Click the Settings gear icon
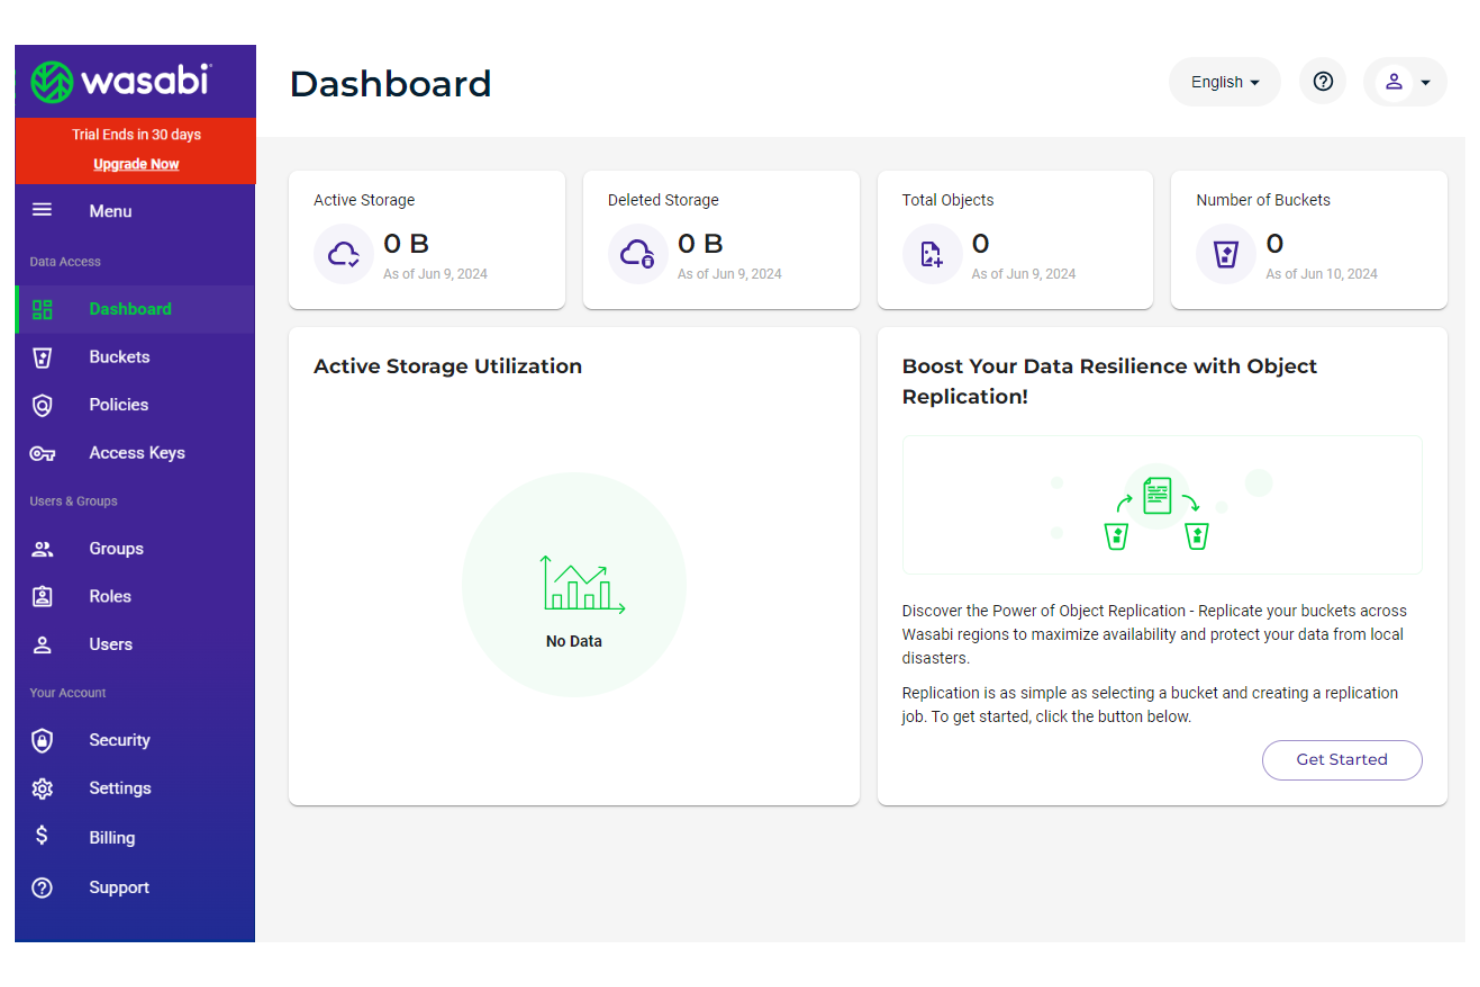Screen dimensions: 1480x987 click(x=42, y=788)
